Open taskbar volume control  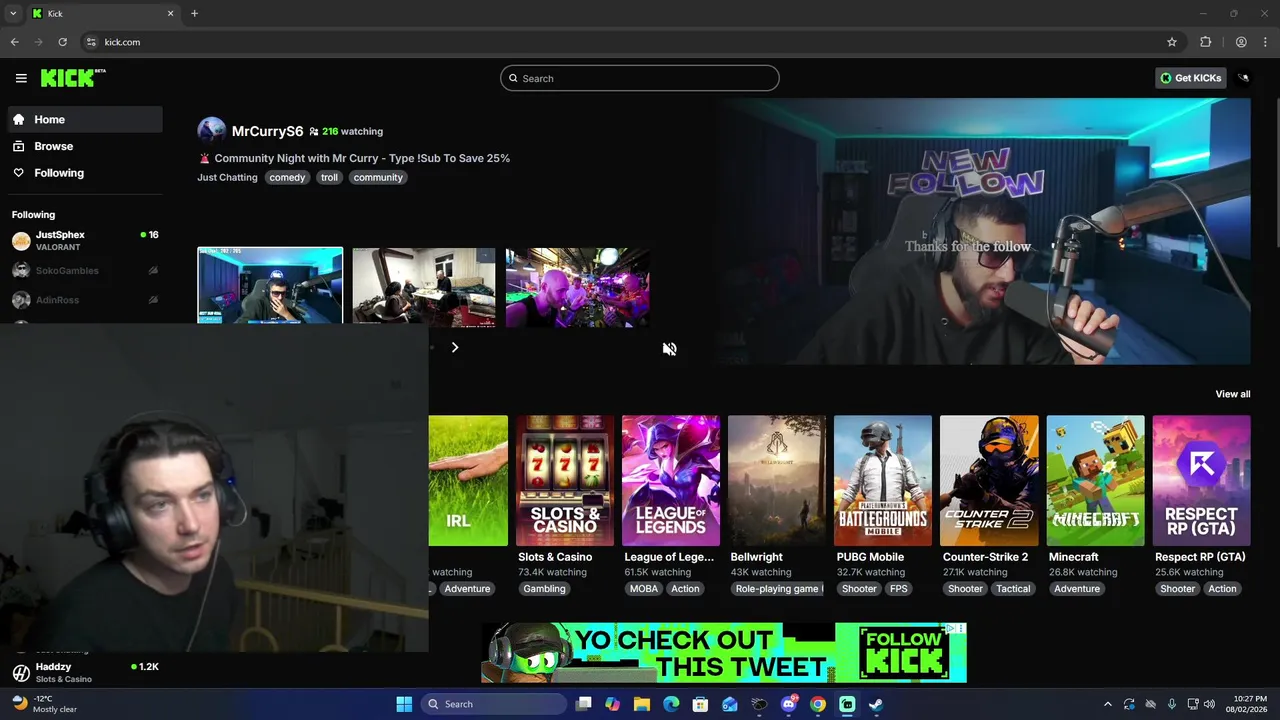point(1209,704)
